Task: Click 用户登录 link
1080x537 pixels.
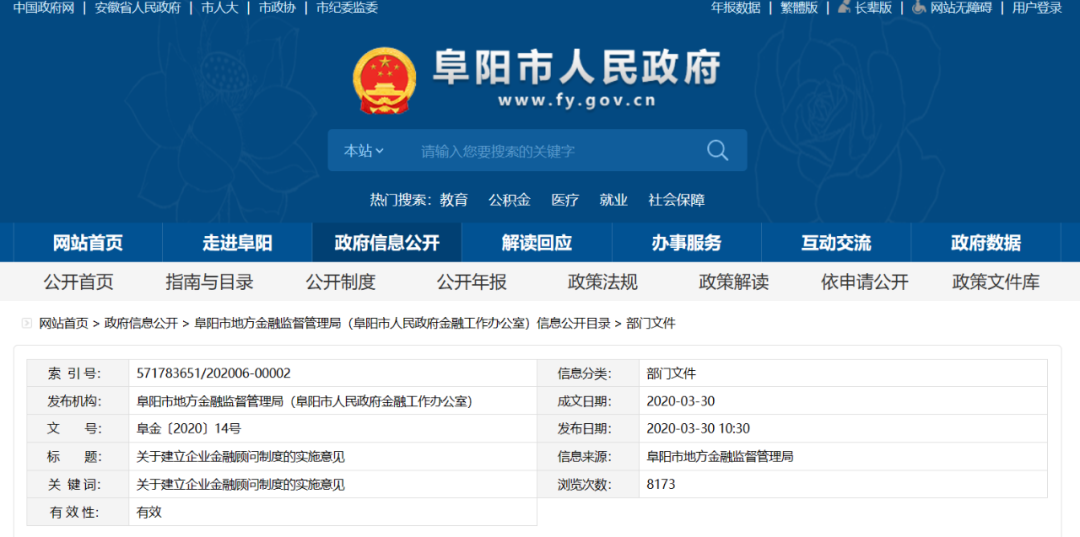Action: coord(1037,8)
